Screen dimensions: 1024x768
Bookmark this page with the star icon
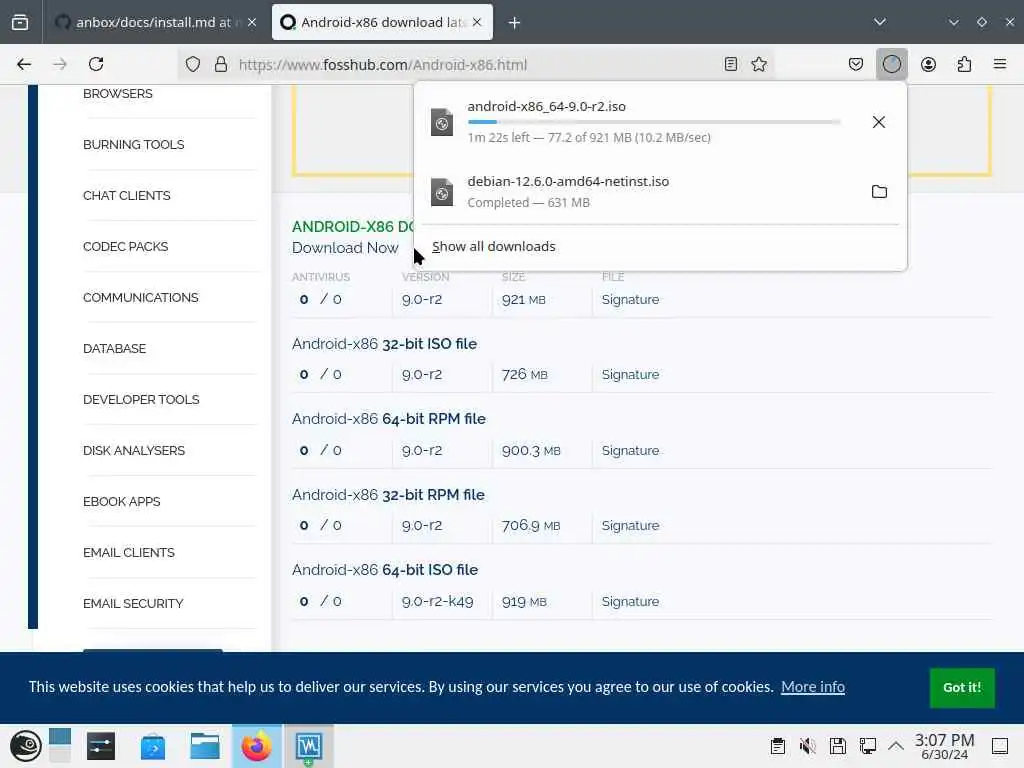coord(758,64)
